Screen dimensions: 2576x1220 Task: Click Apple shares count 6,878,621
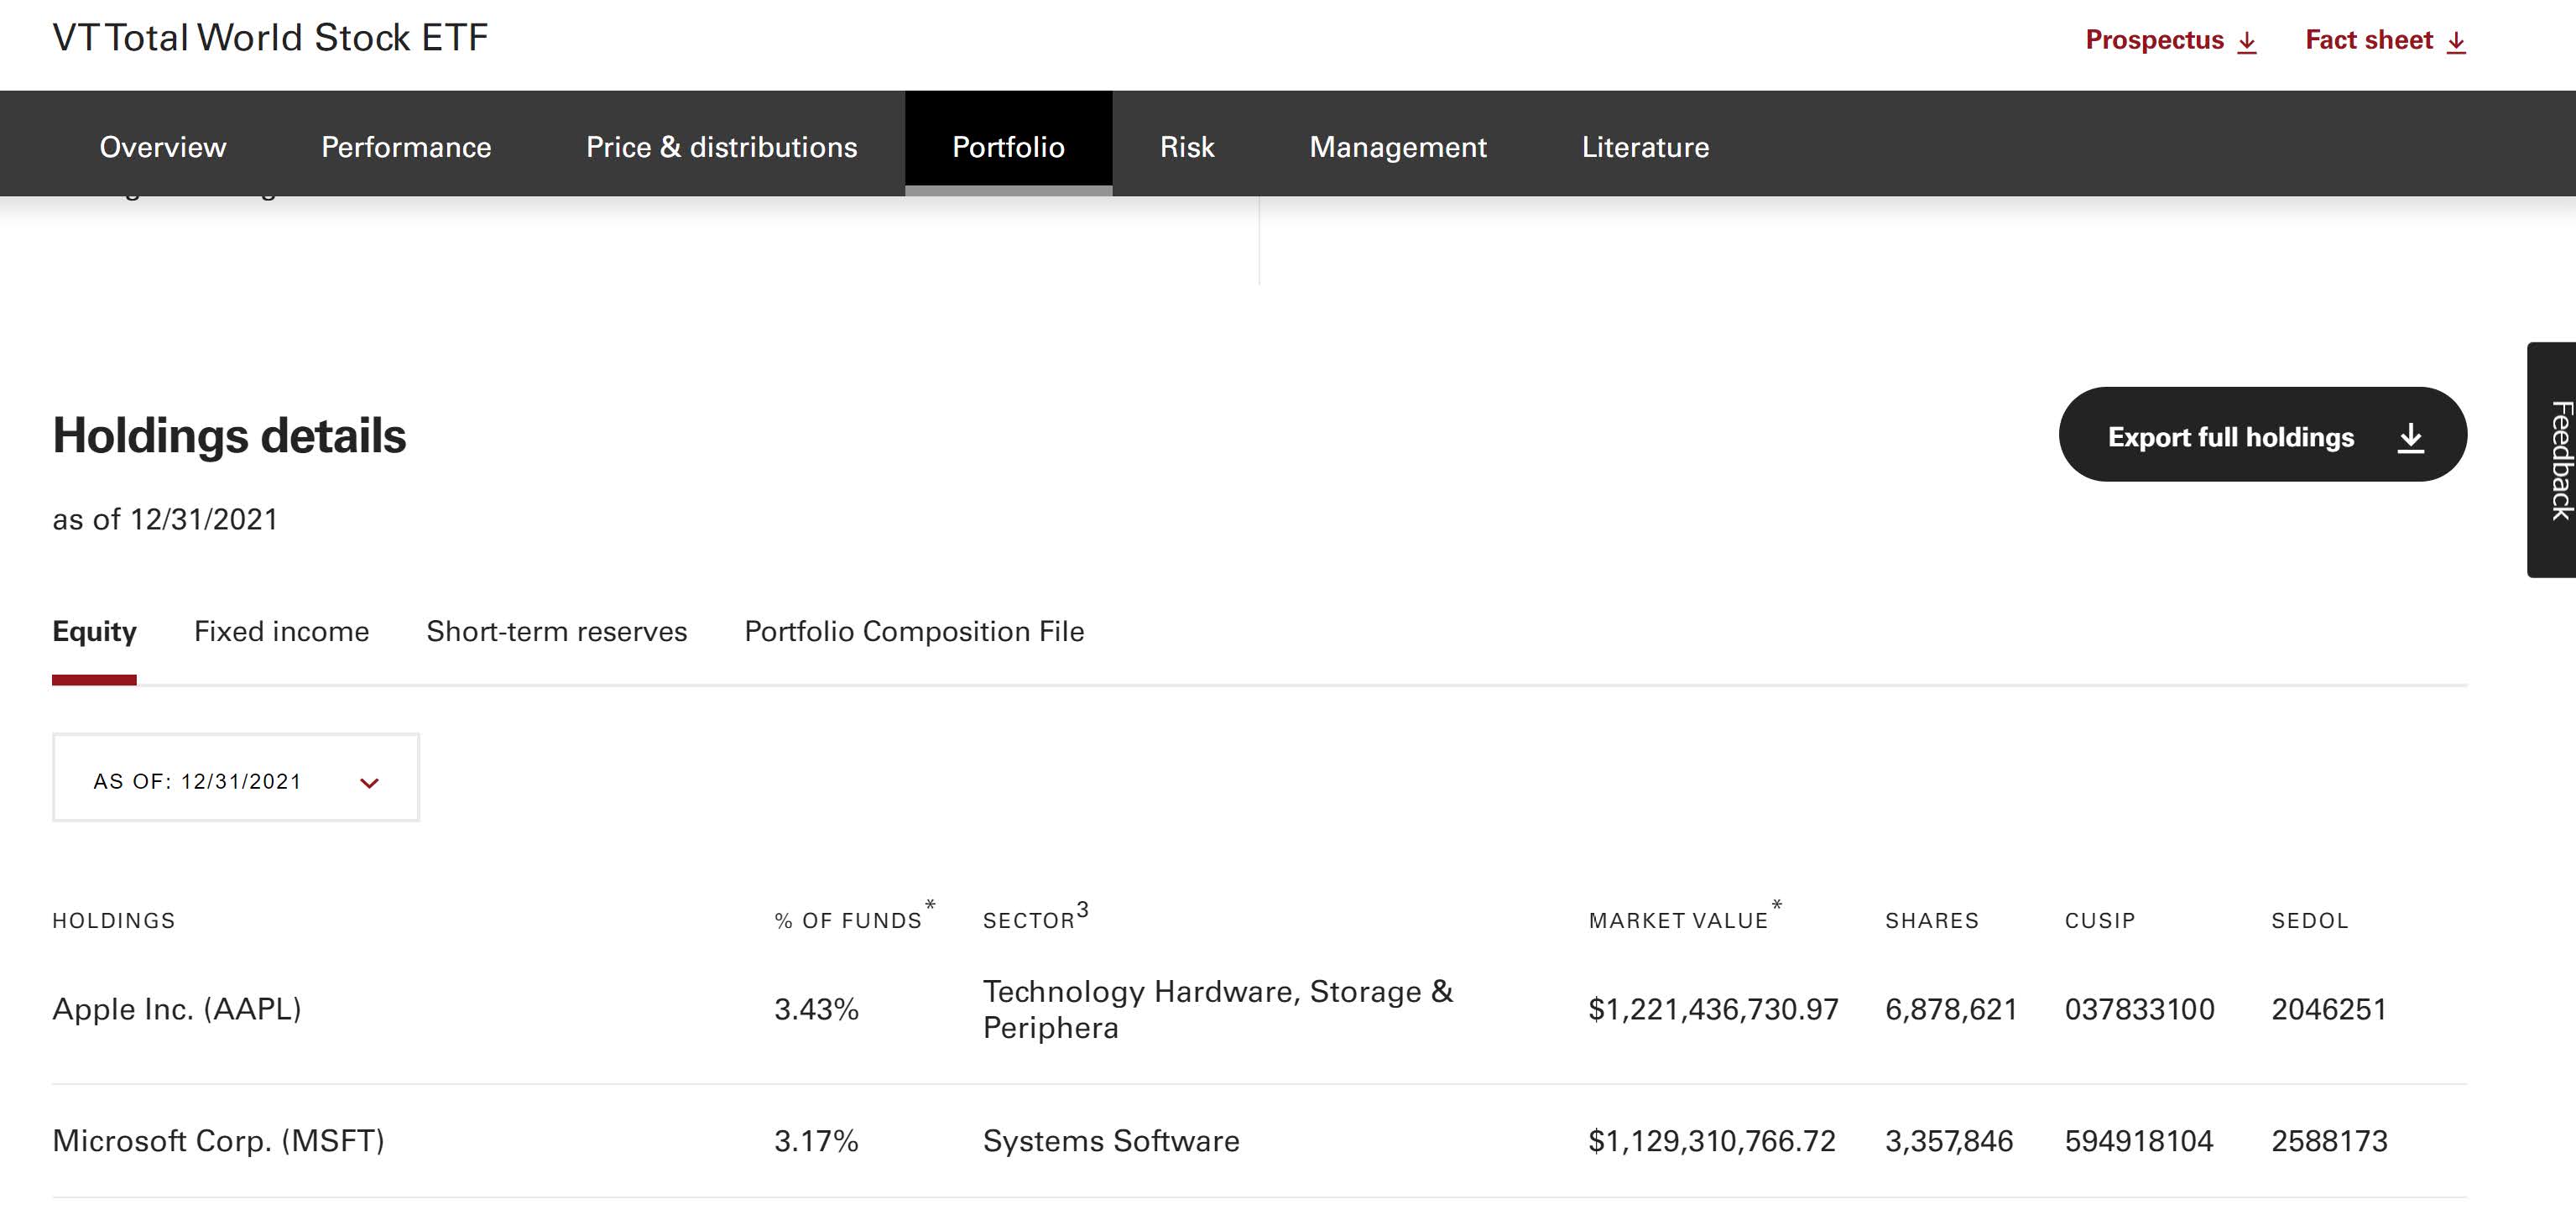pyautogui.click(x=1951, y=1009)
